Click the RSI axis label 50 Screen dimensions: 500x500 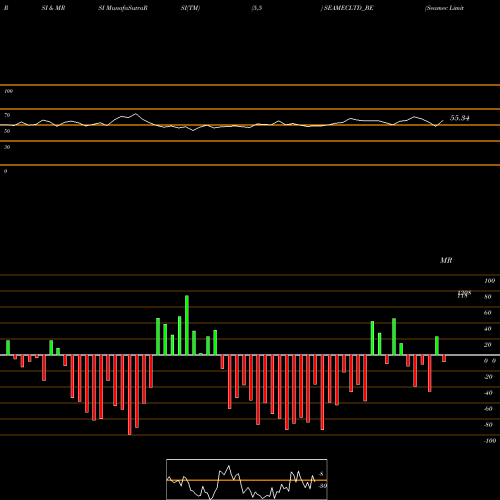tap(7, 131)
